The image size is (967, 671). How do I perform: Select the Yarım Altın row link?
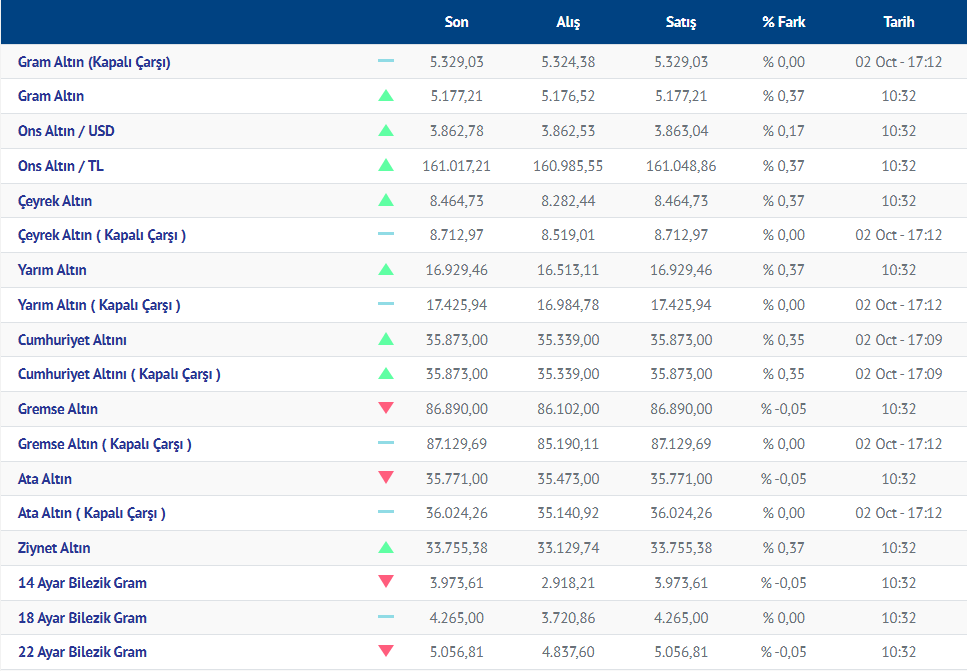pyautogui.click(x=52, y=270)
